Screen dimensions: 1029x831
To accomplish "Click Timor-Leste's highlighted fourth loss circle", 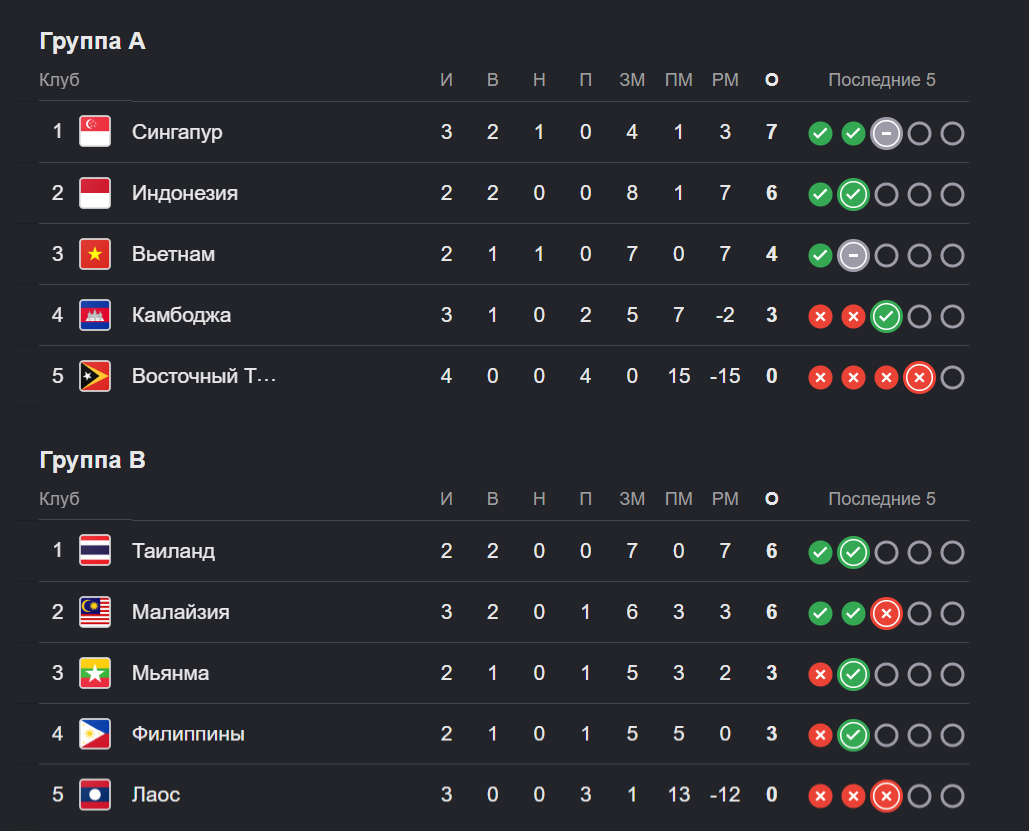I will pos(919,377).
